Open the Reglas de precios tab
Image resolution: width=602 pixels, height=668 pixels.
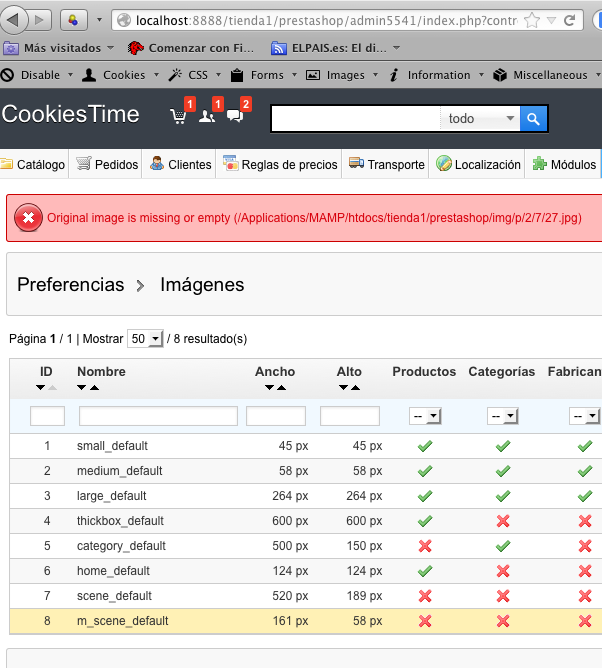[279, 164]
